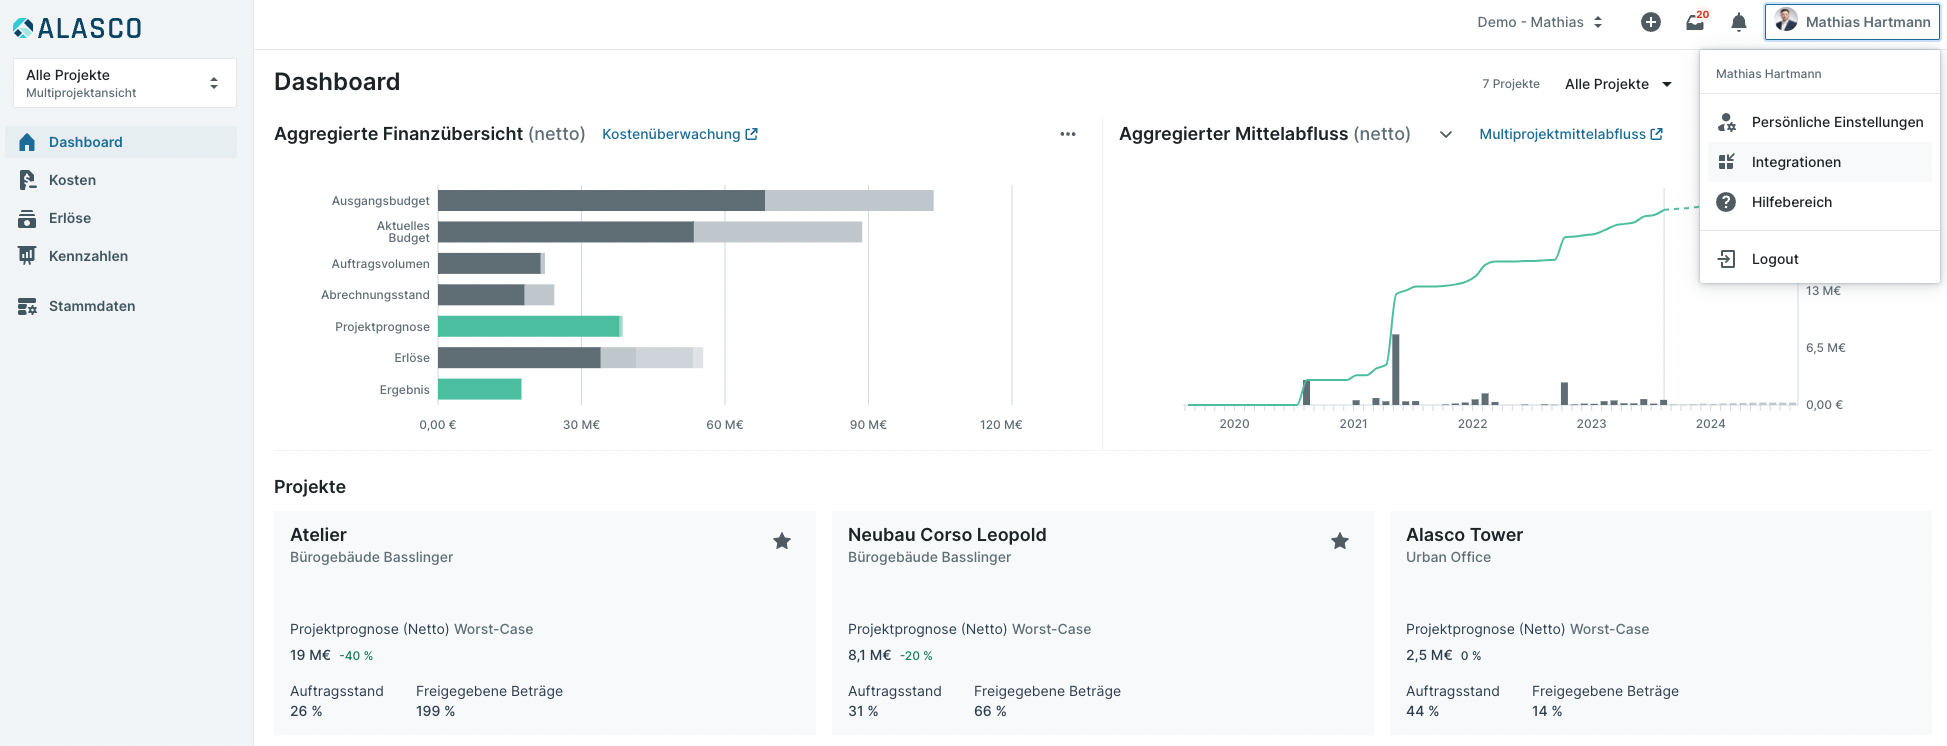Go to Kennzahlen in the sidebar

[x=88, y=256]
